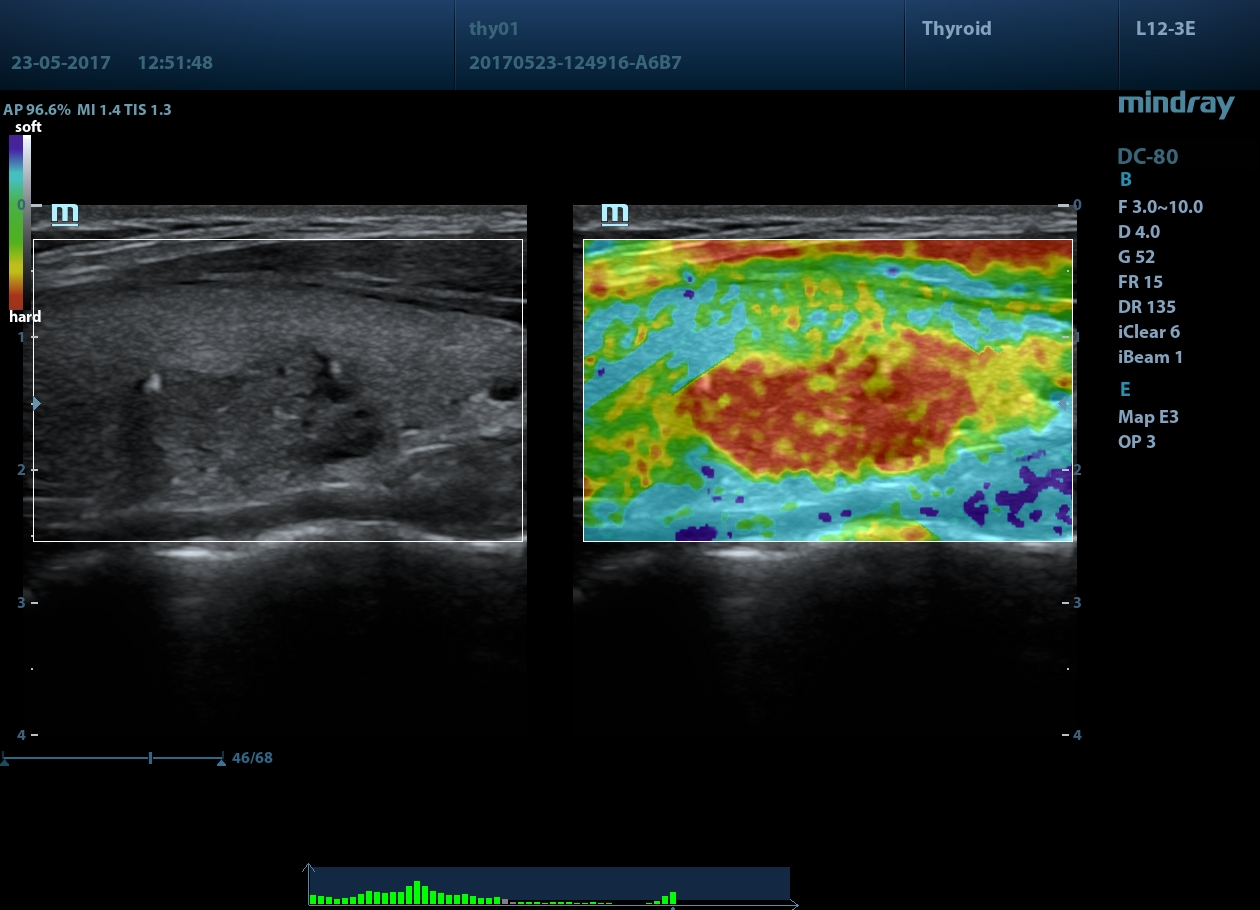Image resolution: width=1260 pixels, height=910 pixels.
Task: Select the L12-3E probe label
Action: tap(1165, 28)
